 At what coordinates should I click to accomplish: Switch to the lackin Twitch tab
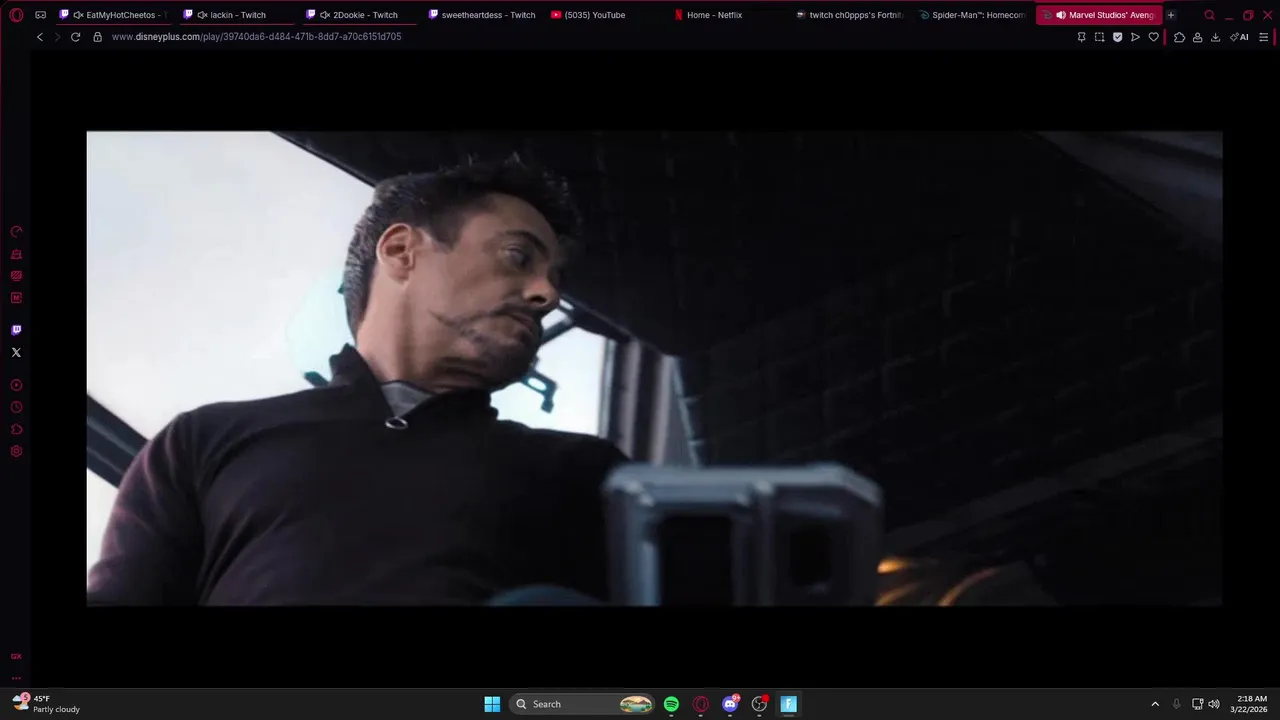[238, 15]
